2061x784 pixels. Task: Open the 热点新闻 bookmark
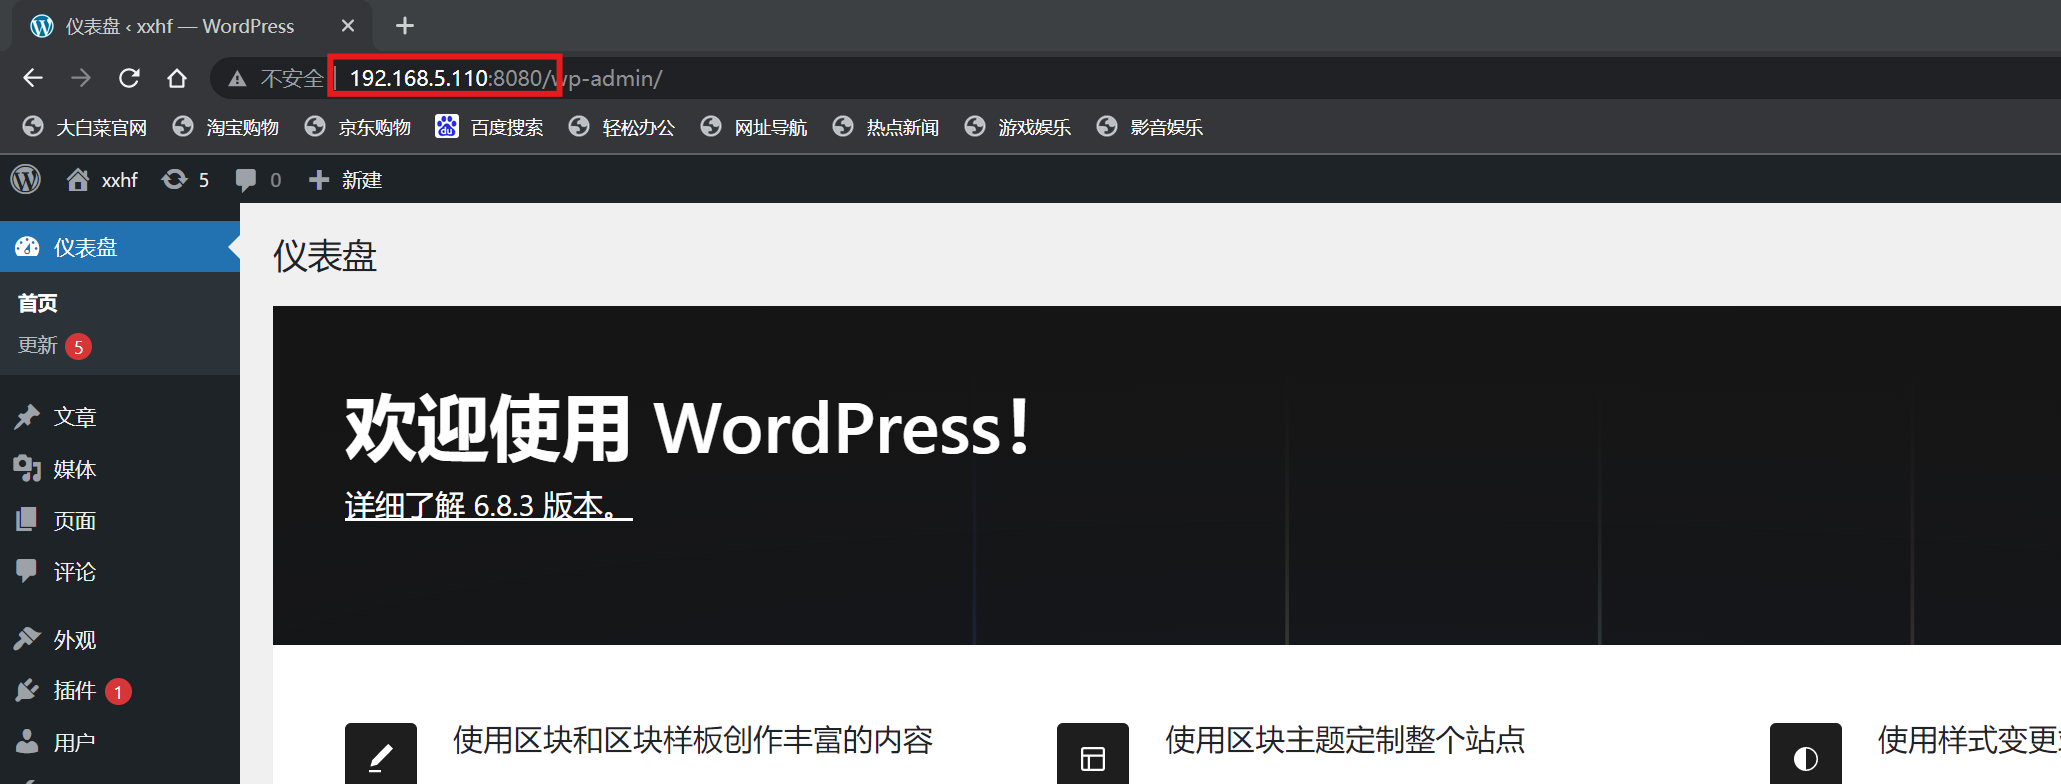coord(886,127)
